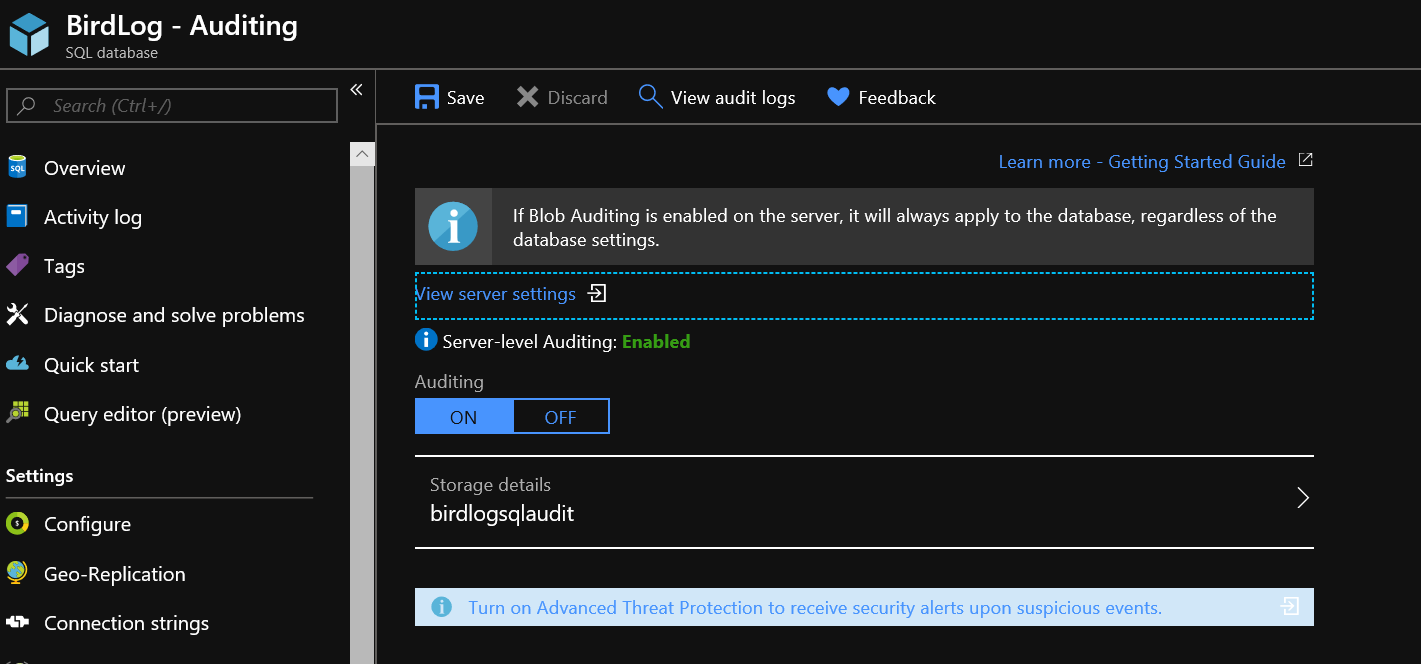
Task: Click the green Enabled status text
Action: (x=656, y=341)
